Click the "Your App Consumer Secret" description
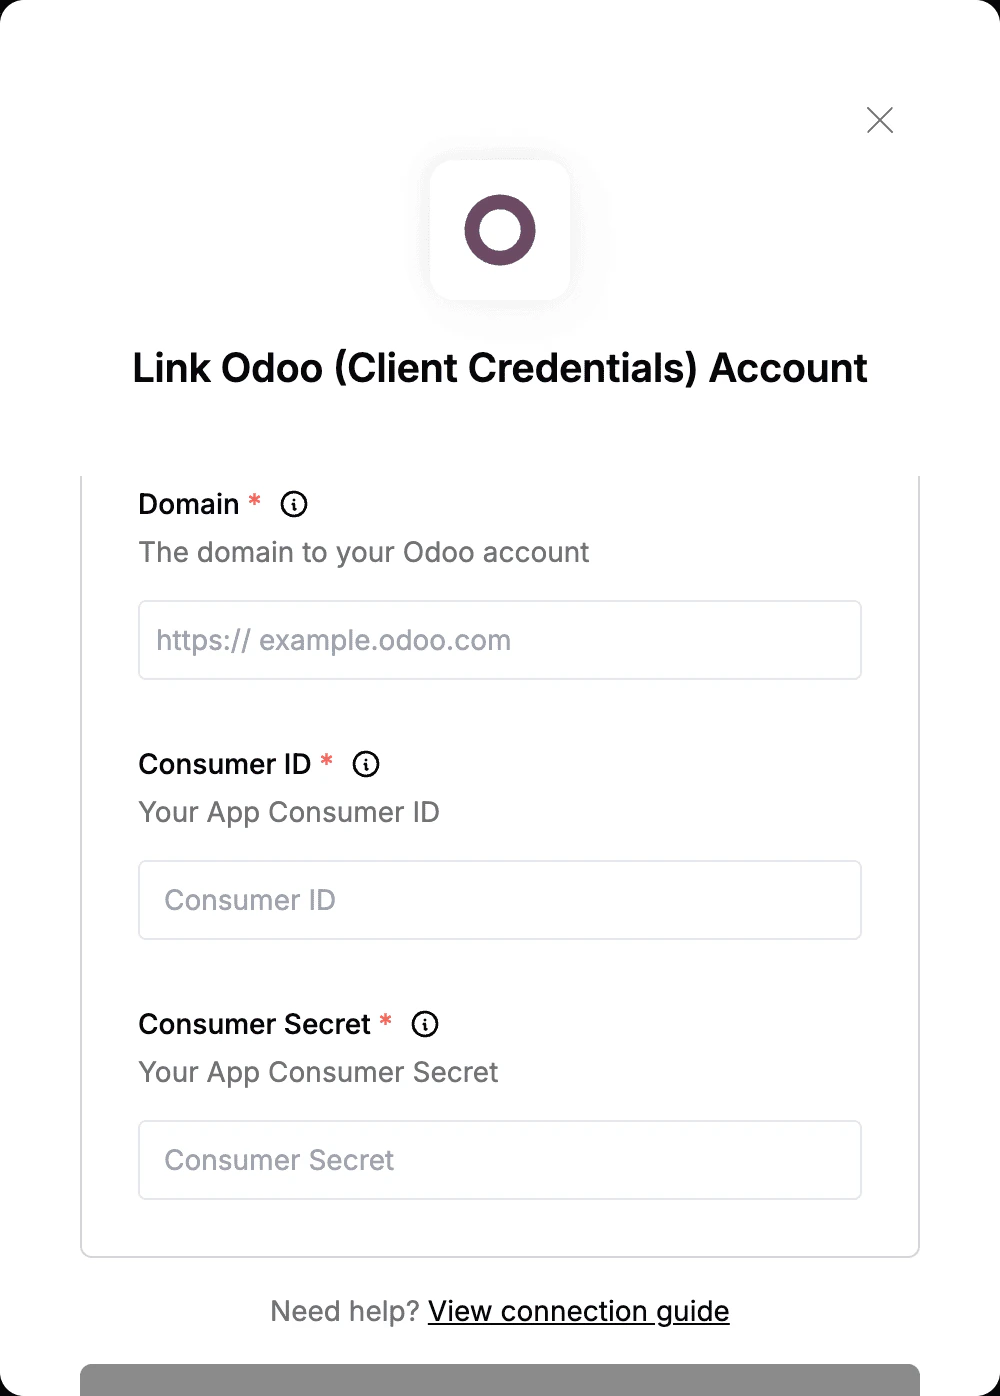 (x=318, y=1072)
